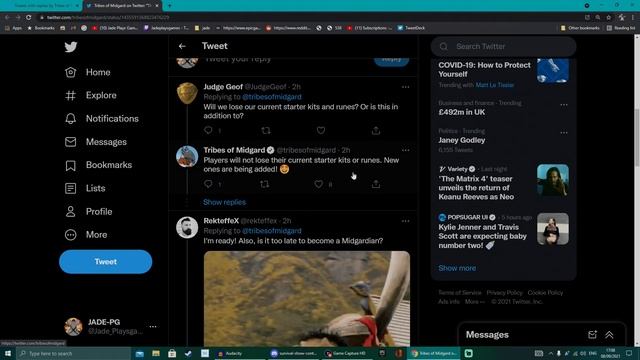Open Messages from the left sidebar
Screen dimensions: 640x360
click(96, 142)
